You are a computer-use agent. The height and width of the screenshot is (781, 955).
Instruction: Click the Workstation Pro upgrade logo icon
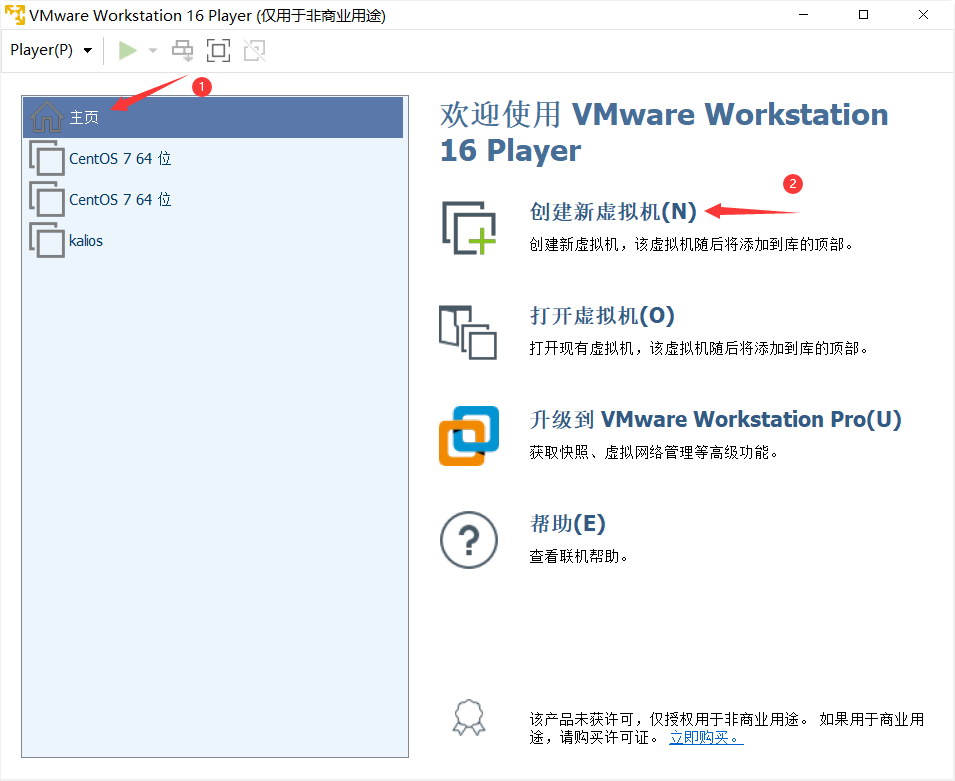point(469,436)
